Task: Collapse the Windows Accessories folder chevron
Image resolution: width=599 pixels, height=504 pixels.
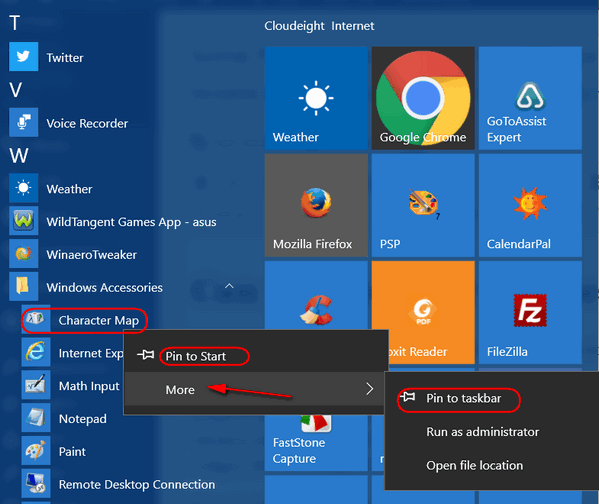Action: (229, 286)
